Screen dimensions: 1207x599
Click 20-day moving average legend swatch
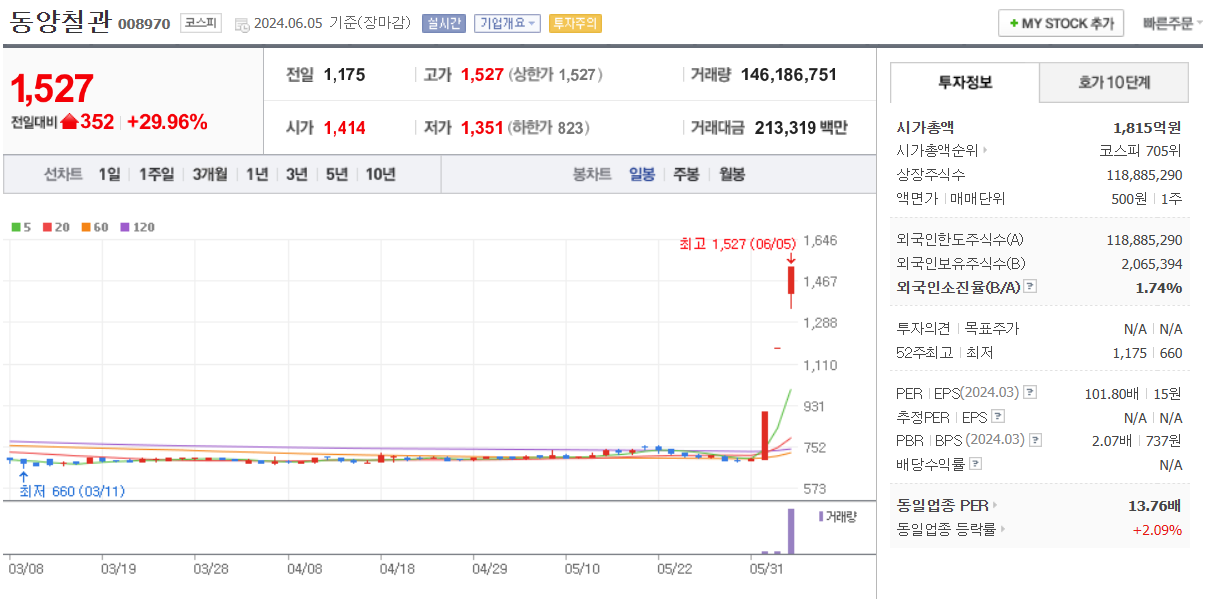point(46,227)
